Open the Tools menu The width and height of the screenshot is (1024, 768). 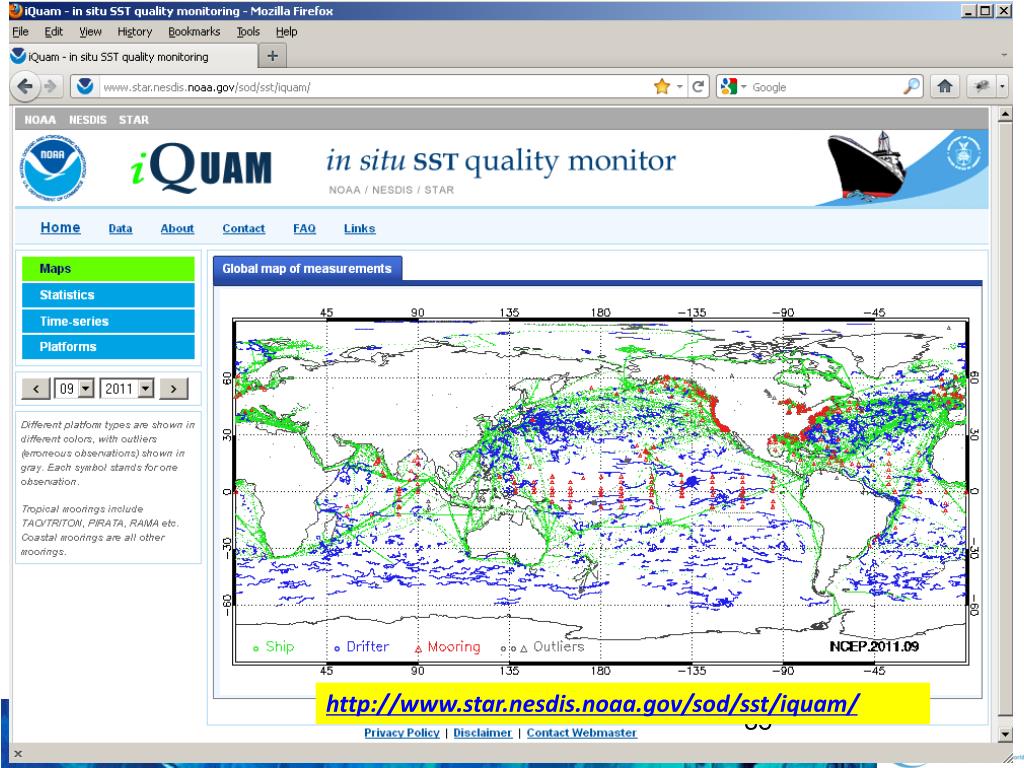(x=248, y=31)
